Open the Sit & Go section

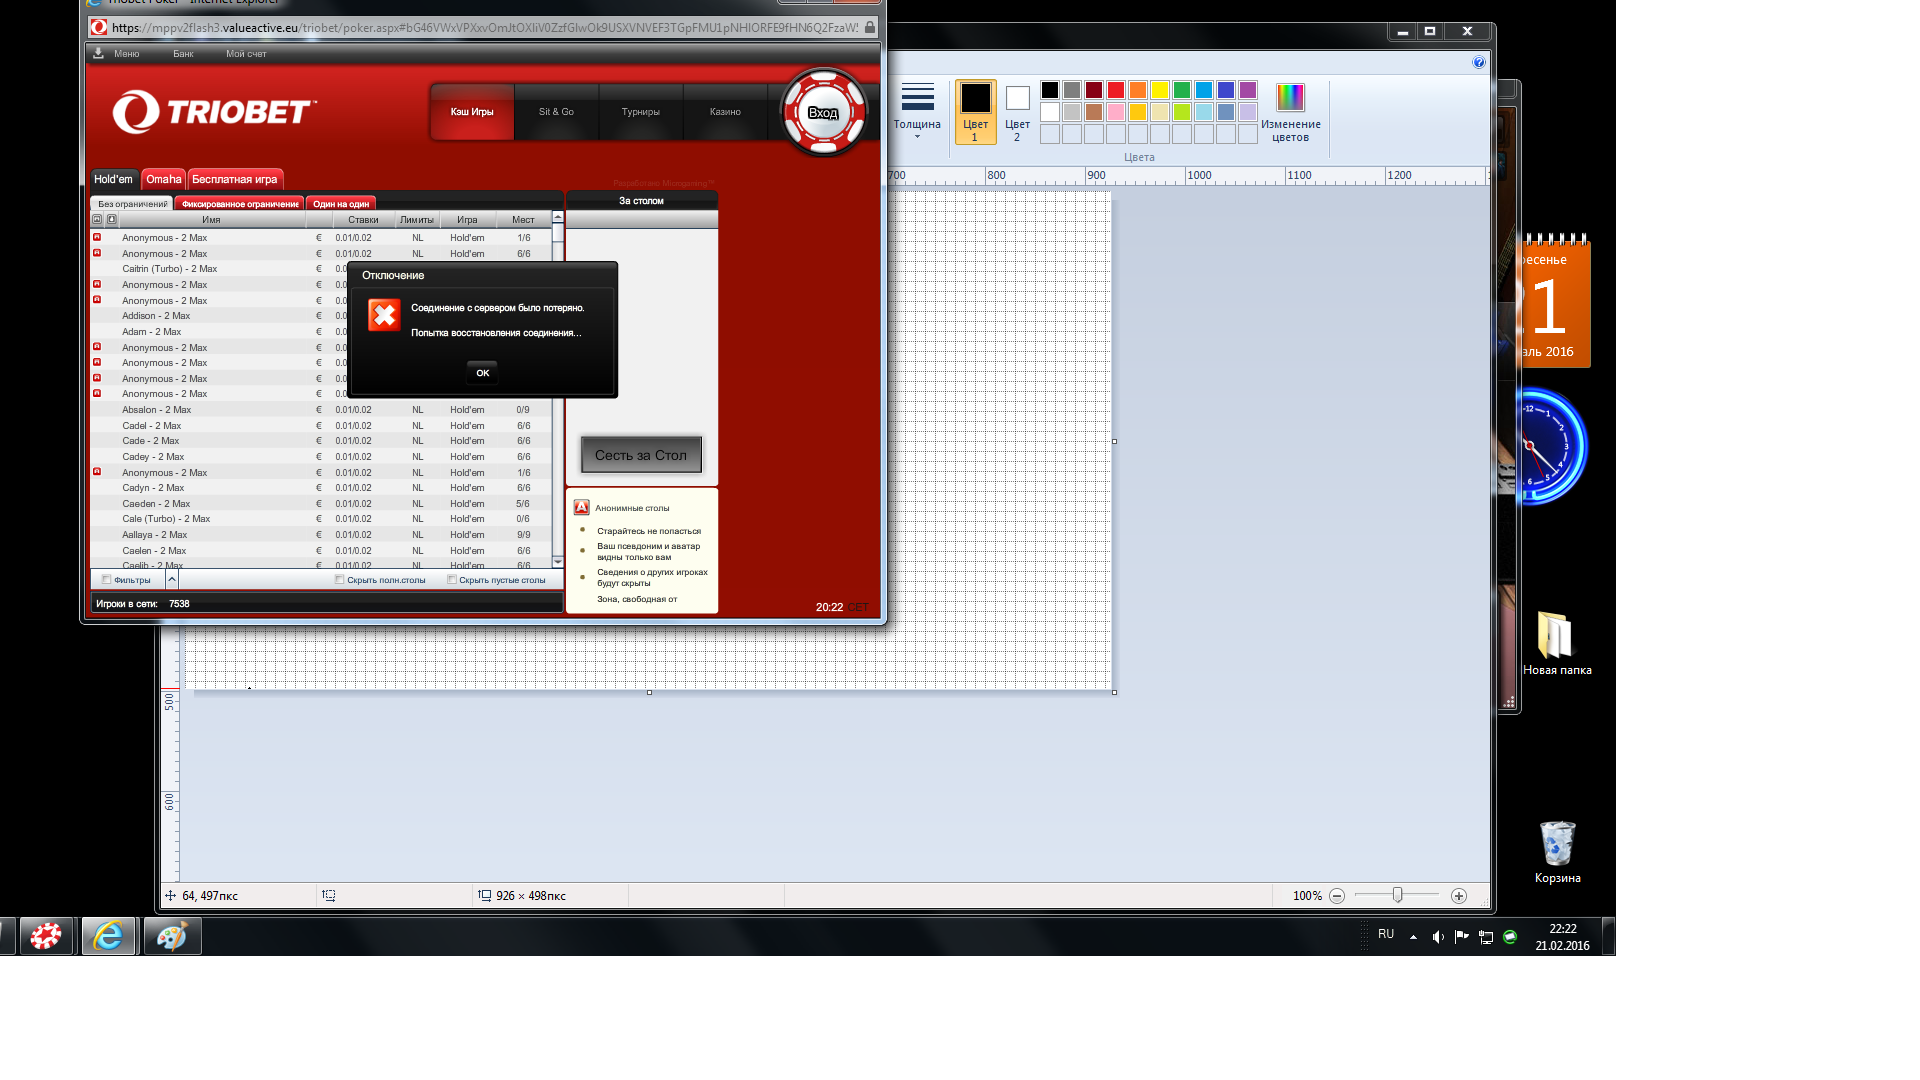556,112
